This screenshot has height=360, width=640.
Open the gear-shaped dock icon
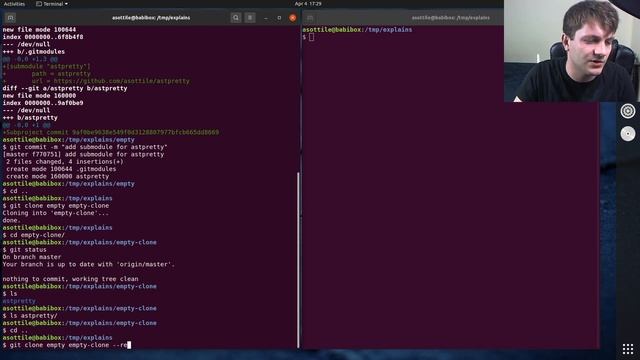pyautogui.click(x=628, y=111)
